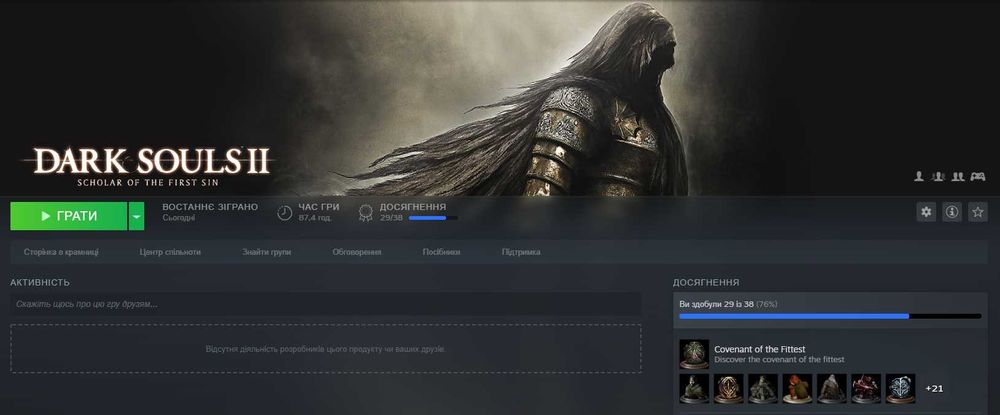Click the glowing orange rune orb achievement
Image resolution: width=1000 pixels, height=415 pixels.
coord(728,389)
